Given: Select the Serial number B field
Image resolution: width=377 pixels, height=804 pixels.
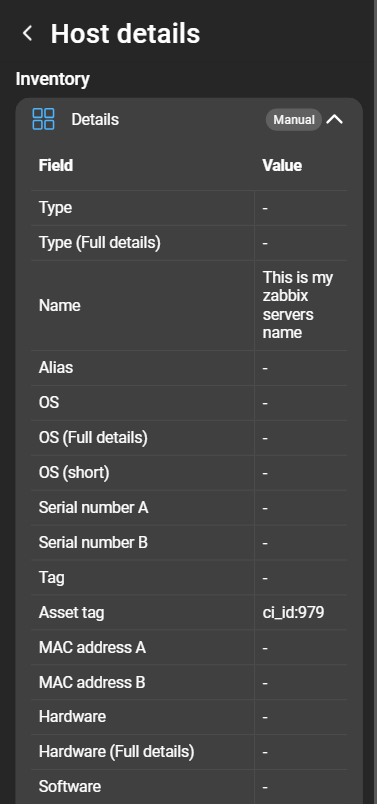Looking at the screenshot, I should pyautogui.click(x=93, y=542).
